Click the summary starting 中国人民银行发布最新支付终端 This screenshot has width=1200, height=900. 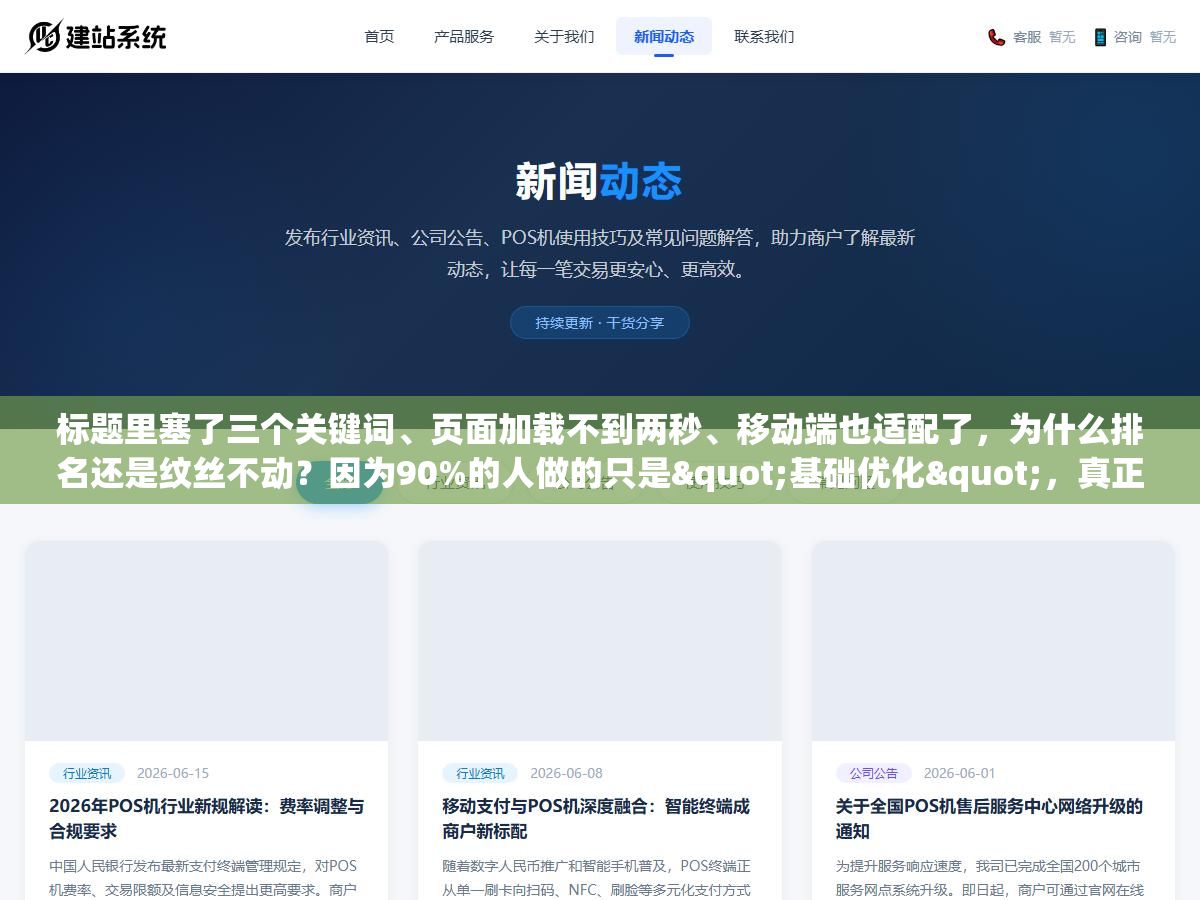[x=203, y=877]
